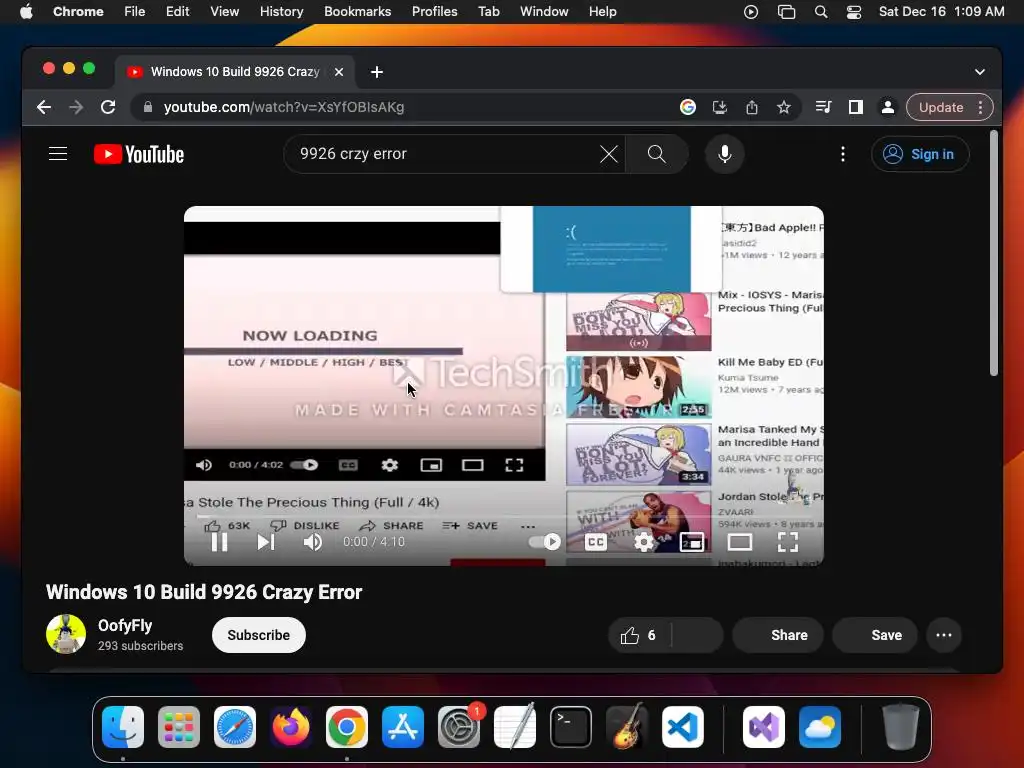Open the Apple menu
The width and height of the screenshot is (1024, 768).
coord(26,12)
